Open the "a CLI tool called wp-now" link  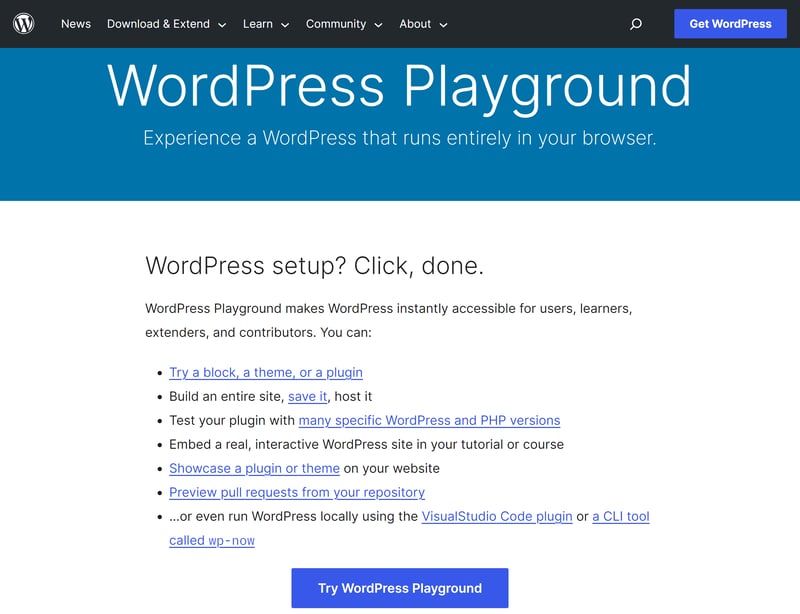[620, 517]
